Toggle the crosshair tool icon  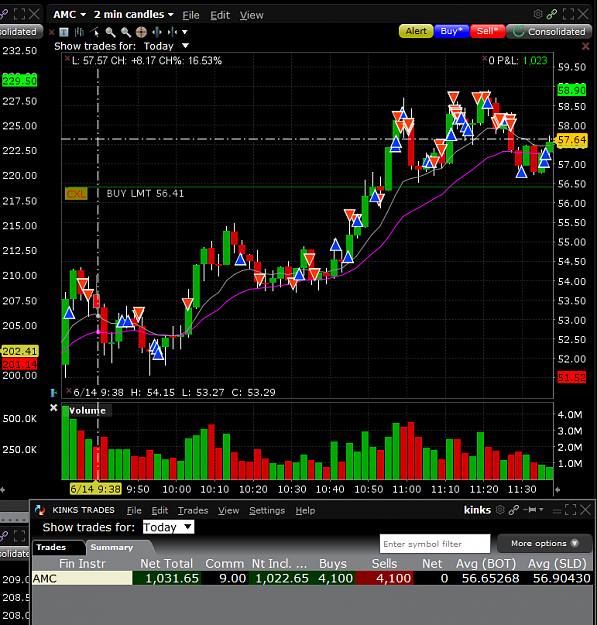tap(141, 32)
